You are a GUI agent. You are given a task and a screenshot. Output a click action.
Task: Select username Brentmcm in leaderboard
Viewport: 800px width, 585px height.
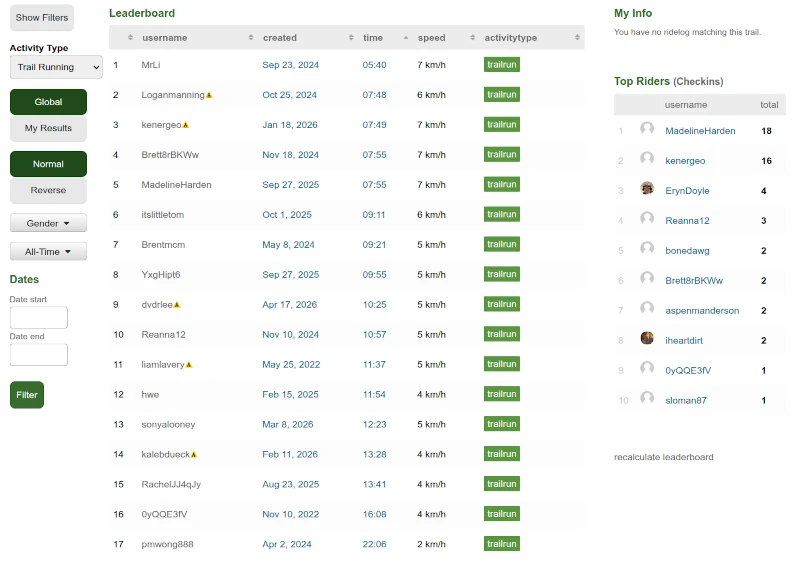[163, 245]
